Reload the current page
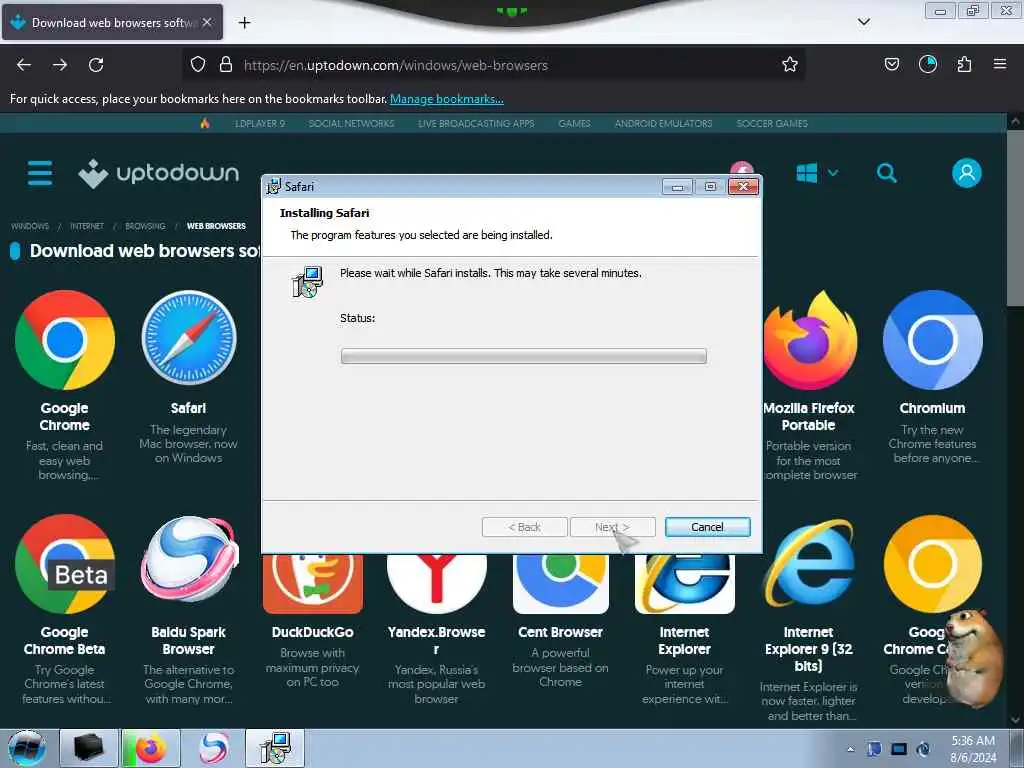Screen dimensions: 1024x768 (x=96, y=65)
